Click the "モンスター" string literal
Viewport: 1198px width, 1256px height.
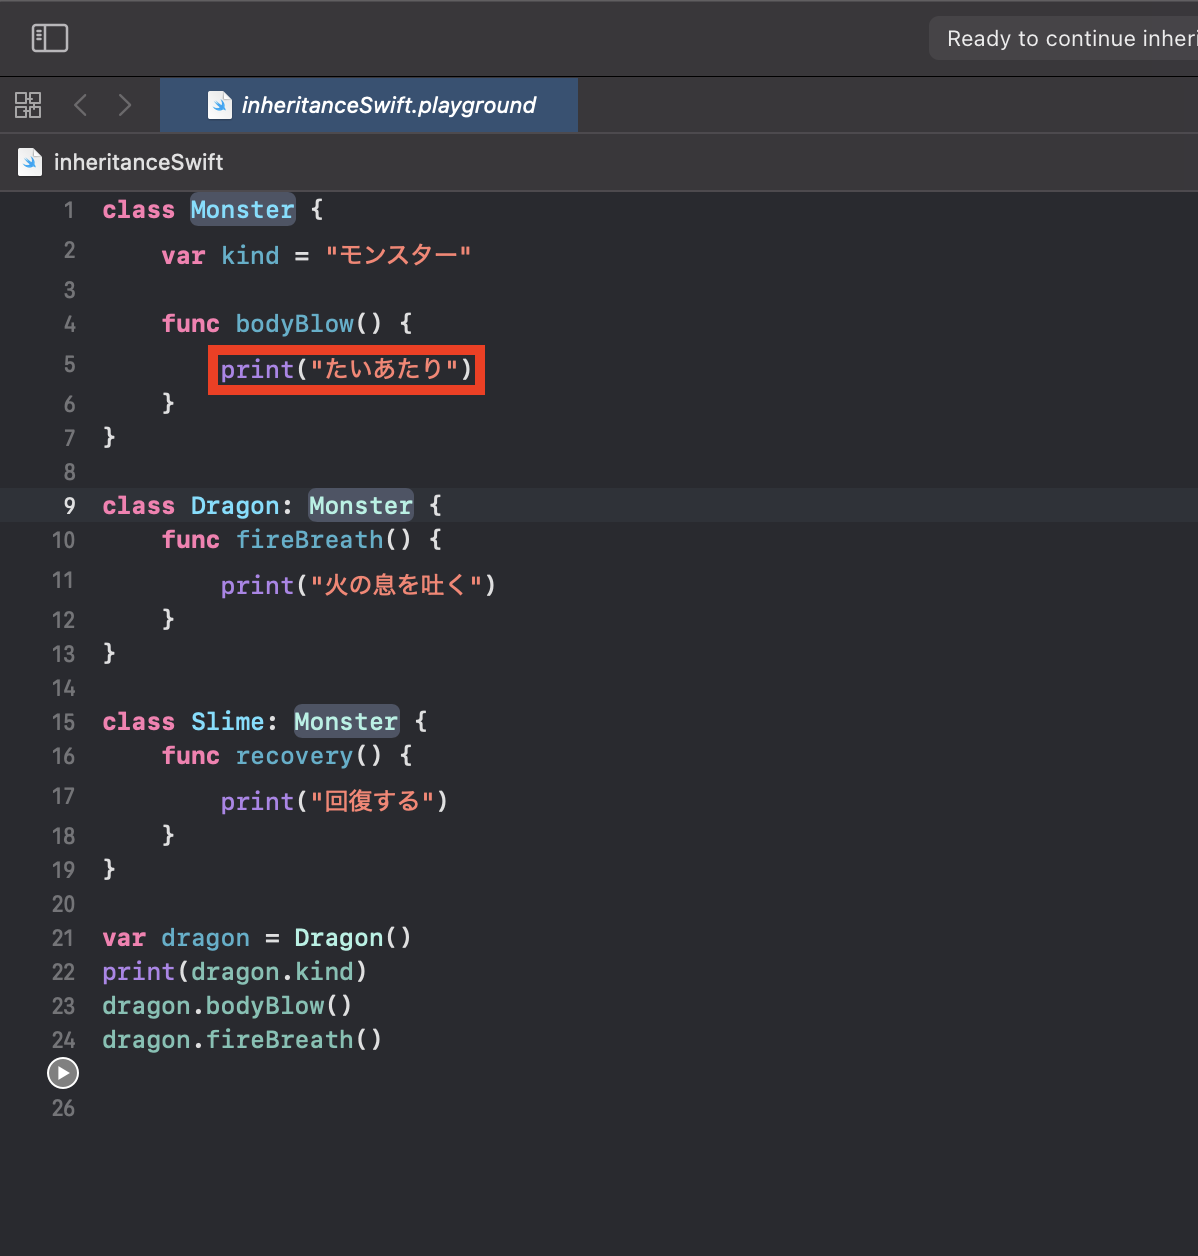point(398,256)
